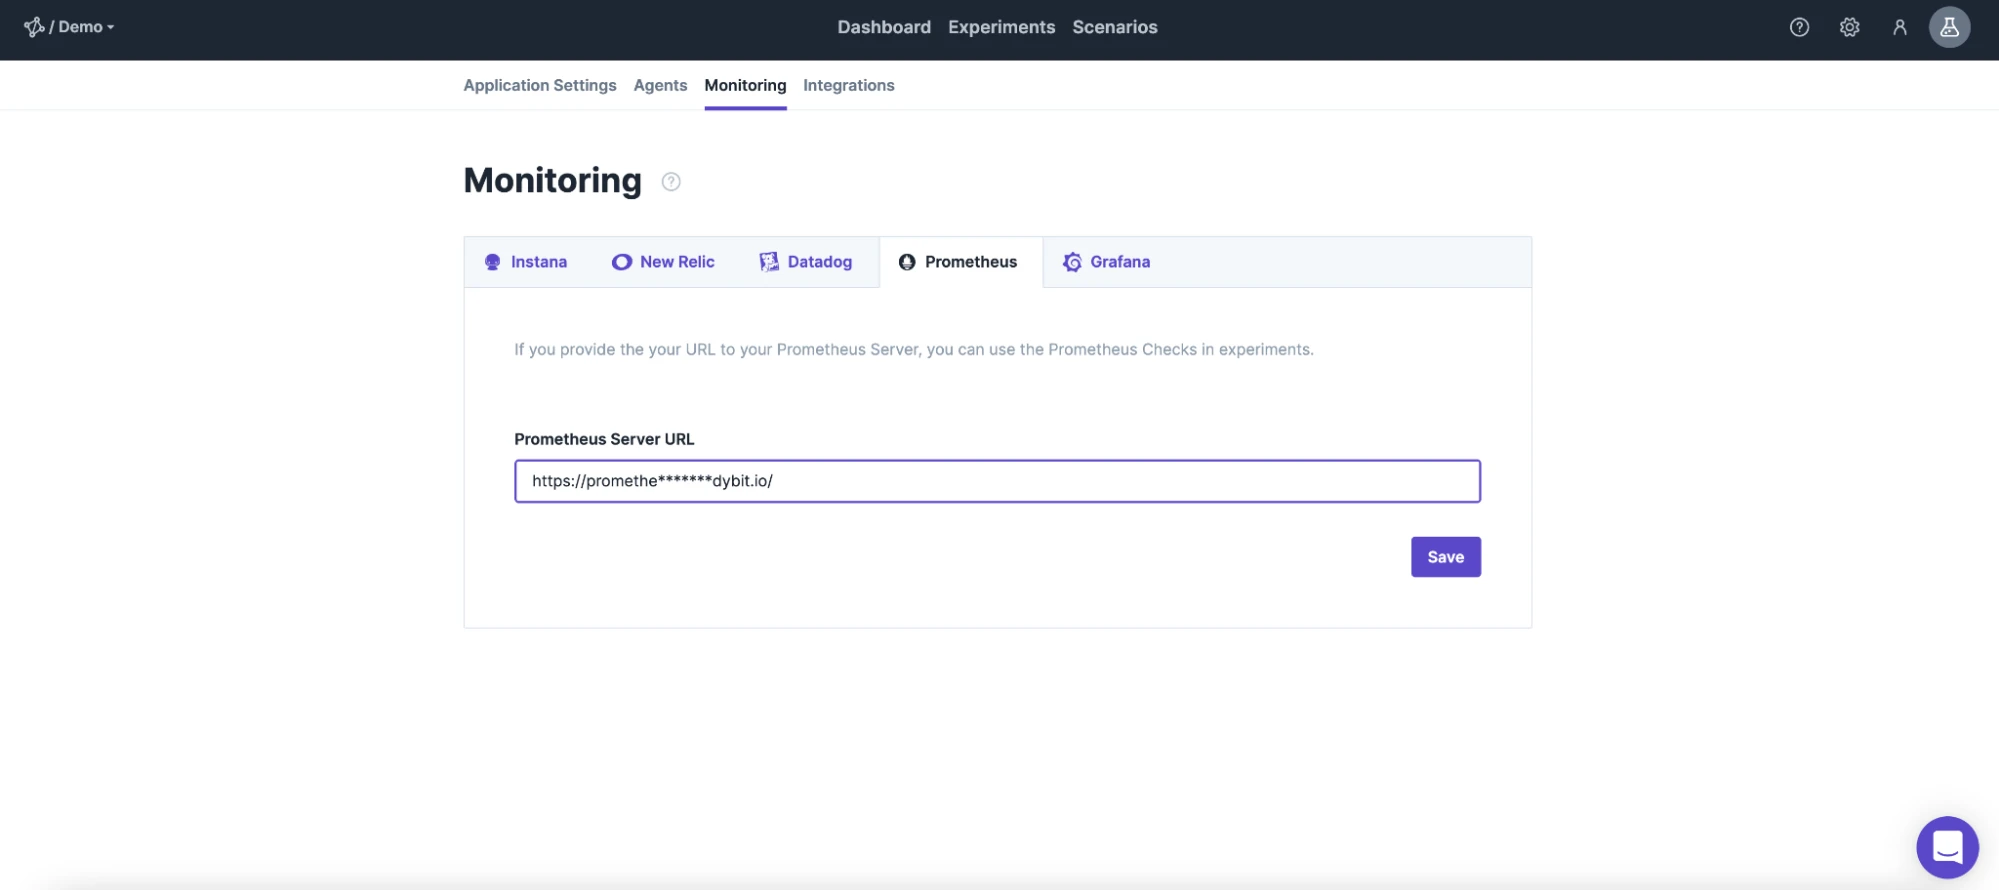This screenshot has width=1999, height=891.
Task: Select the Instana tab label
Action: [x=538, y=262]
